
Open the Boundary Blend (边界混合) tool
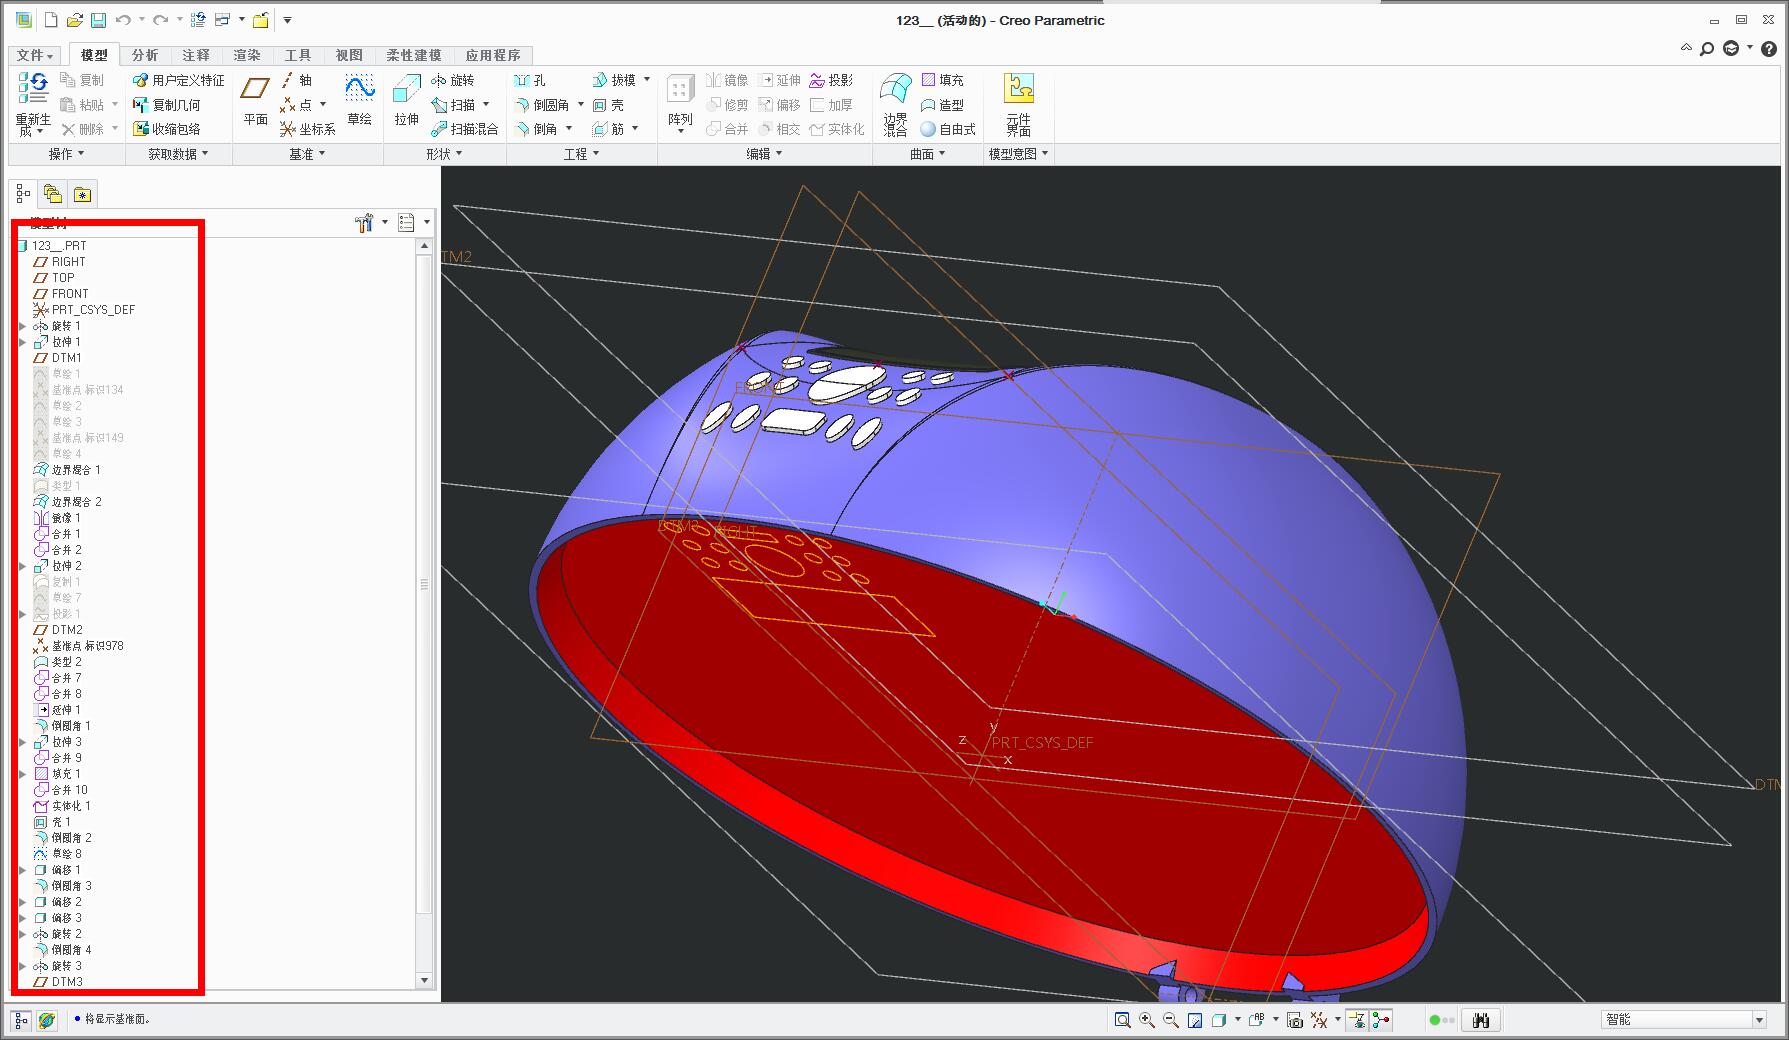(895, 104)
